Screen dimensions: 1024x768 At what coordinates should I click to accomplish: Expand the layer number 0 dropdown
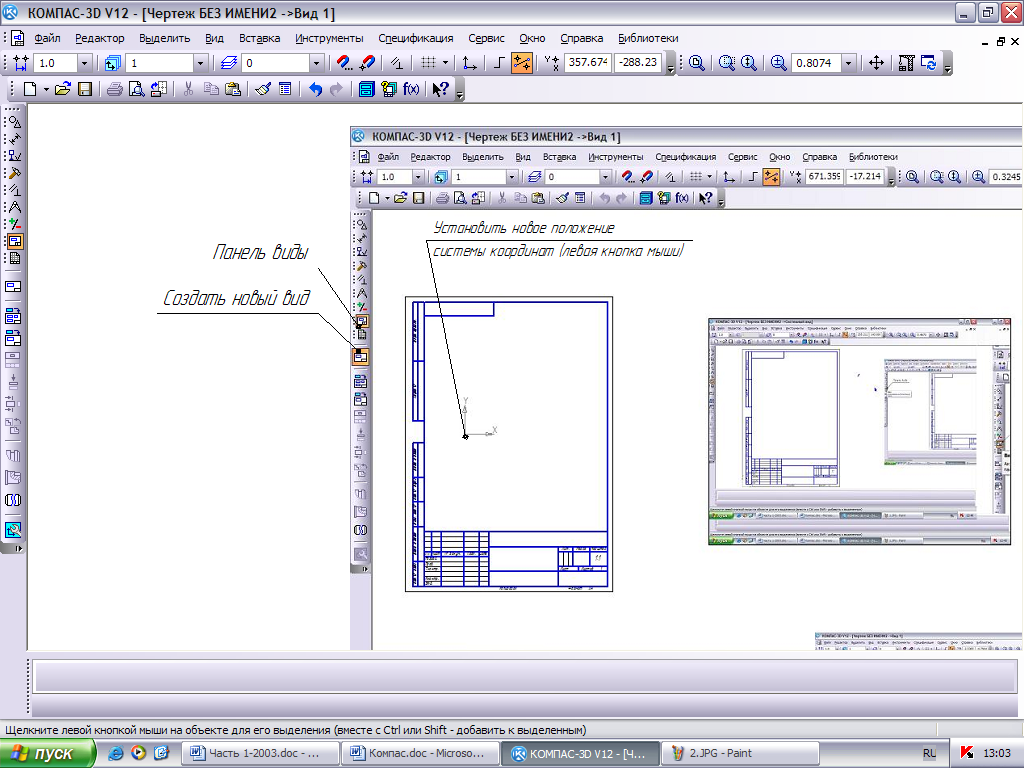point(316,63)
